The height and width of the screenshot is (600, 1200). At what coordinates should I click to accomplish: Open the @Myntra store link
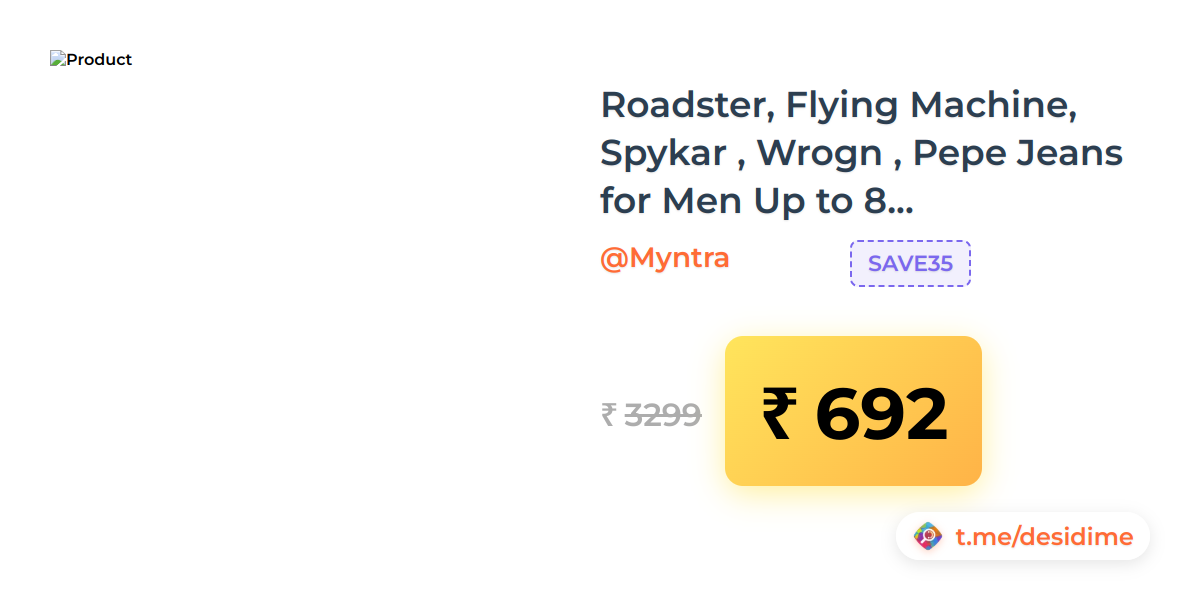point(665,258)
